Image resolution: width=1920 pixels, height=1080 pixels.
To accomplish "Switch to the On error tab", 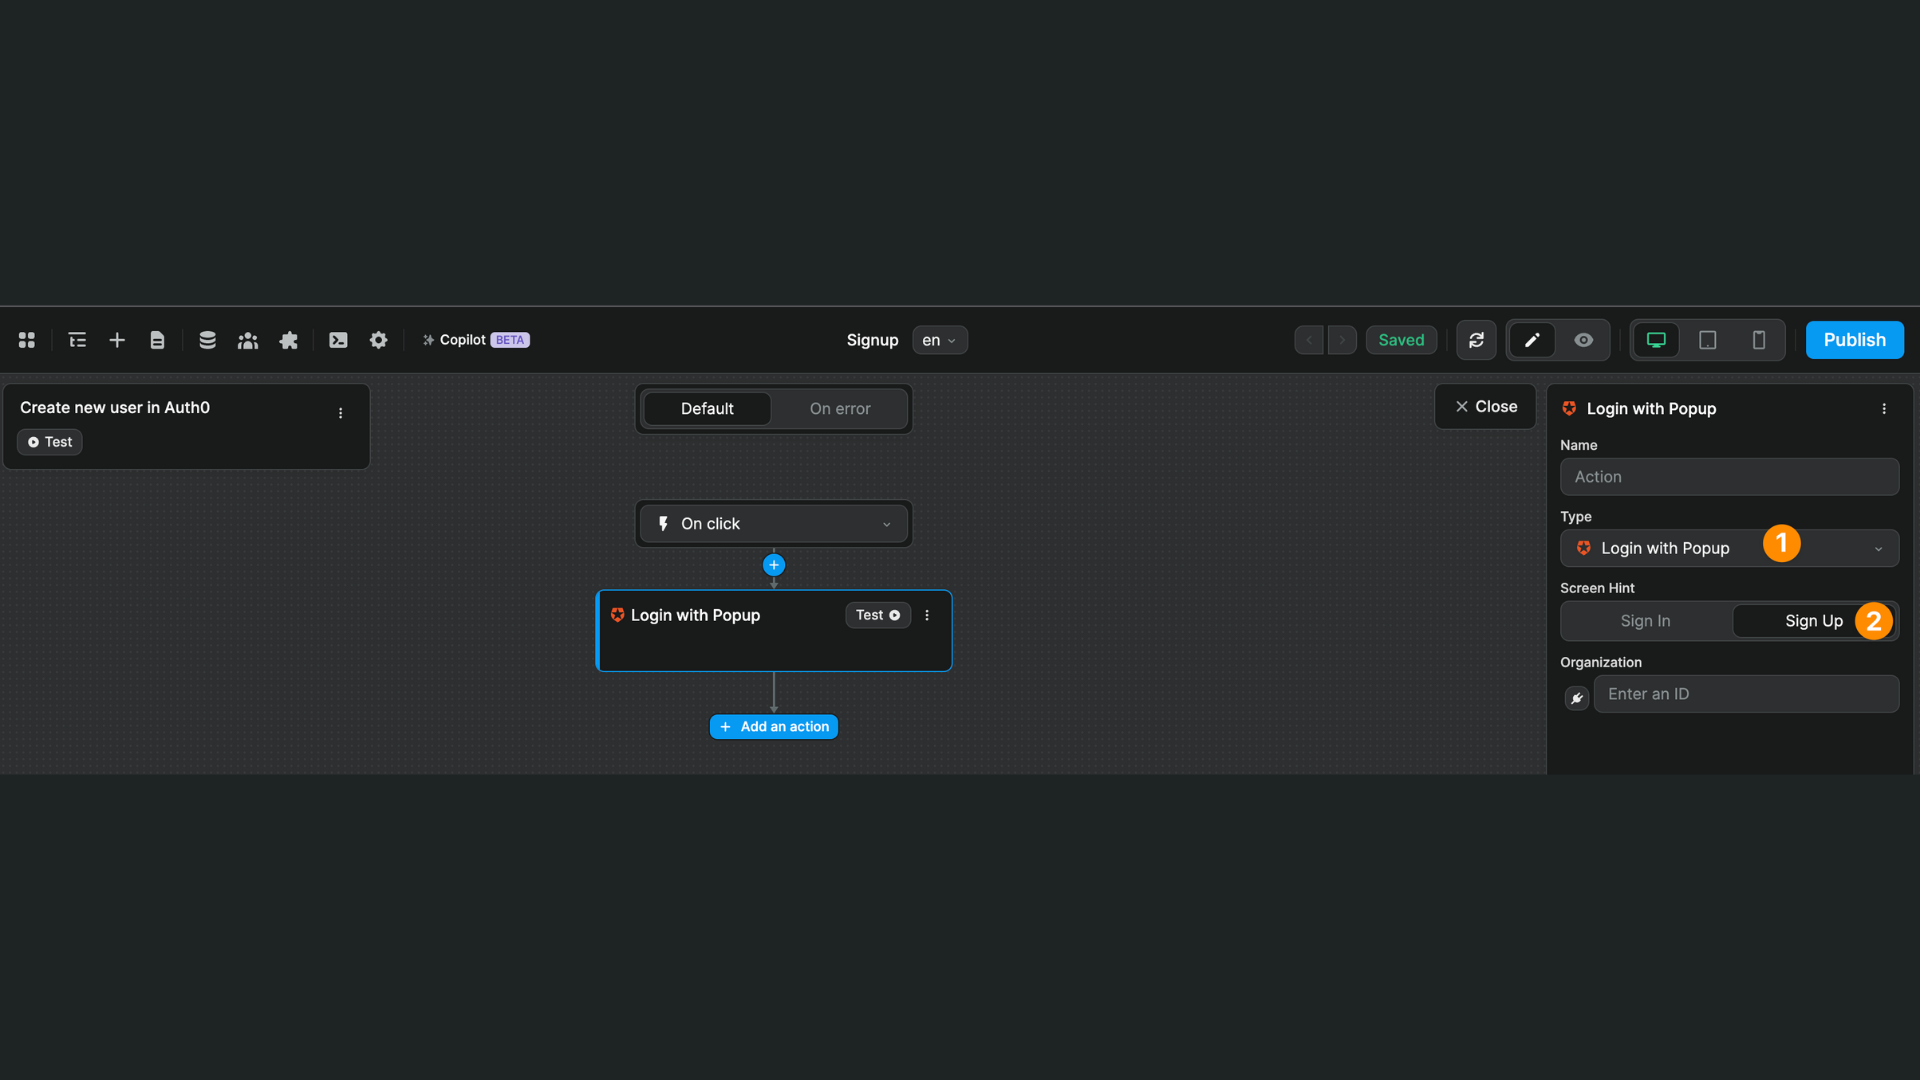I will click(x=839, y=408).
